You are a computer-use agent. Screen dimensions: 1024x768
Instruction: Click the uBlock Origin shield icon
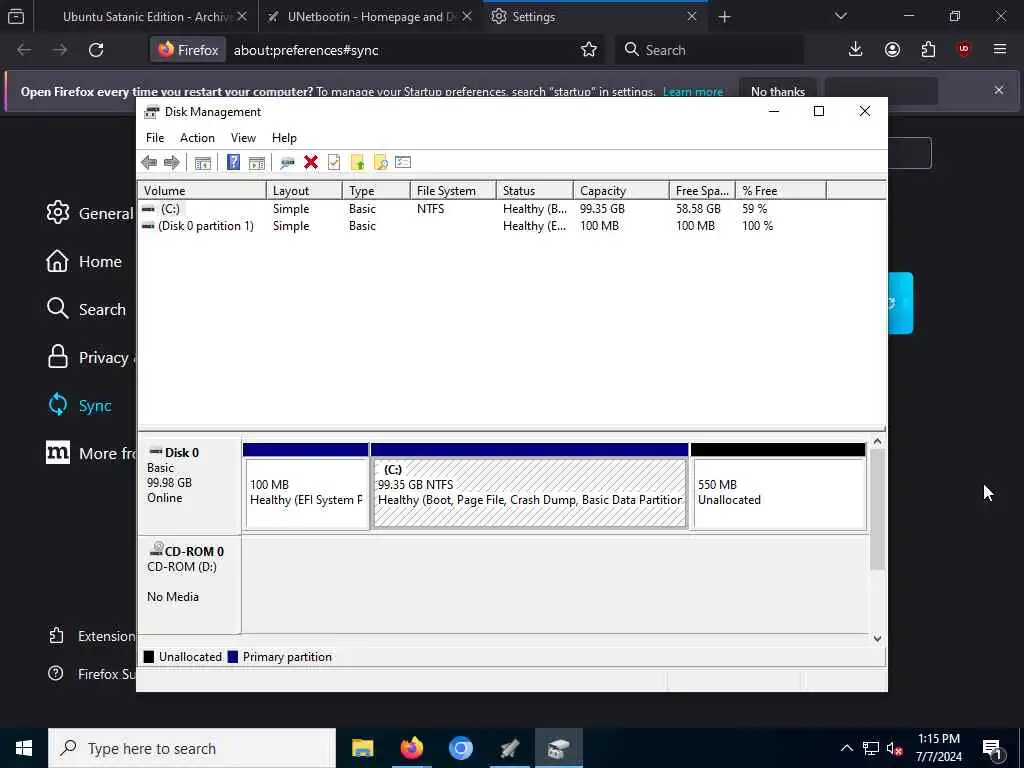[x=964, y=50]
